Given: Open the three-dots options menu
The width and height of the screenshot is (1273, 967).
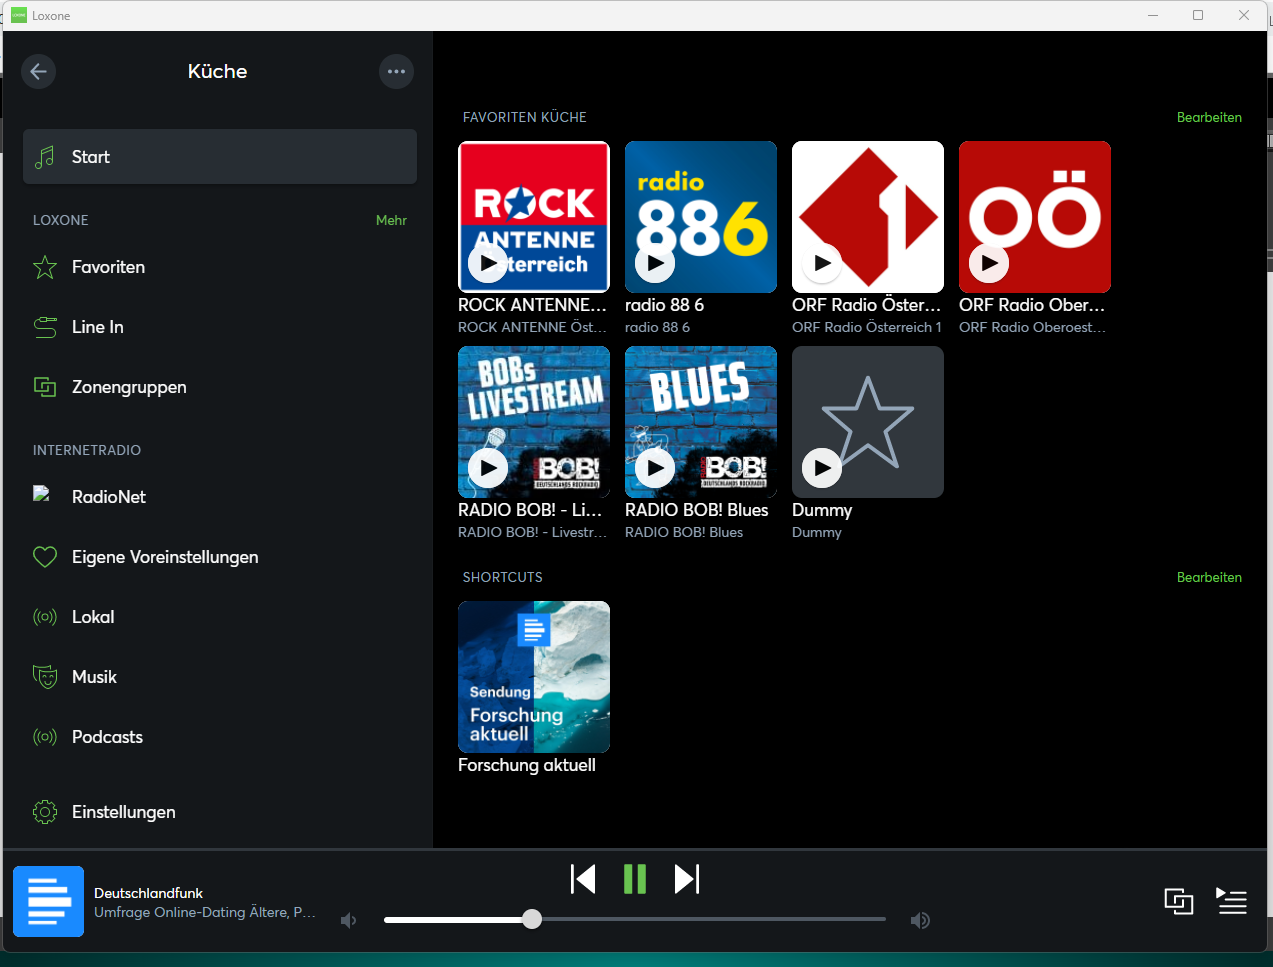Looking at the screenshot, I should pos(396,71).
